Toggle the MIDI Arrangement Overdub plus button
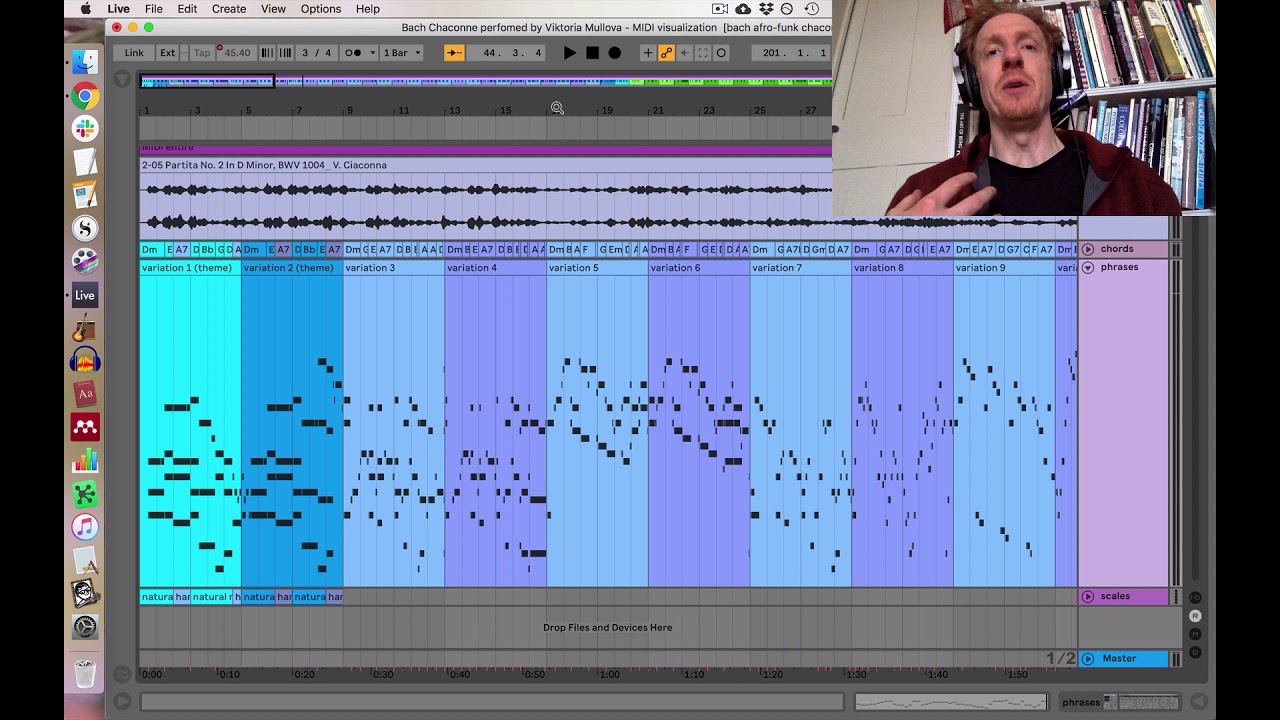The width and height of the screenshot is (1280, 720). (x=648, y=53)
